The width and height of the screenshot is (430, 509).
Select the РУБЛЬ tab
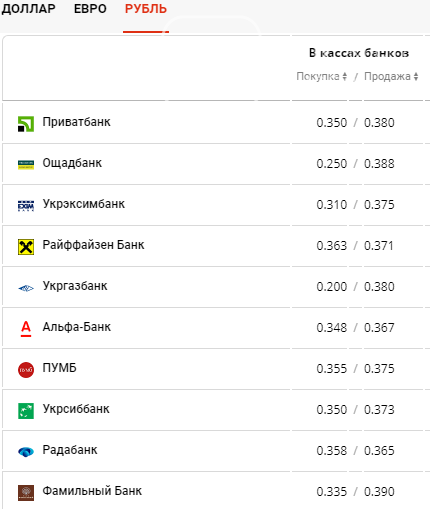[146, 9]
